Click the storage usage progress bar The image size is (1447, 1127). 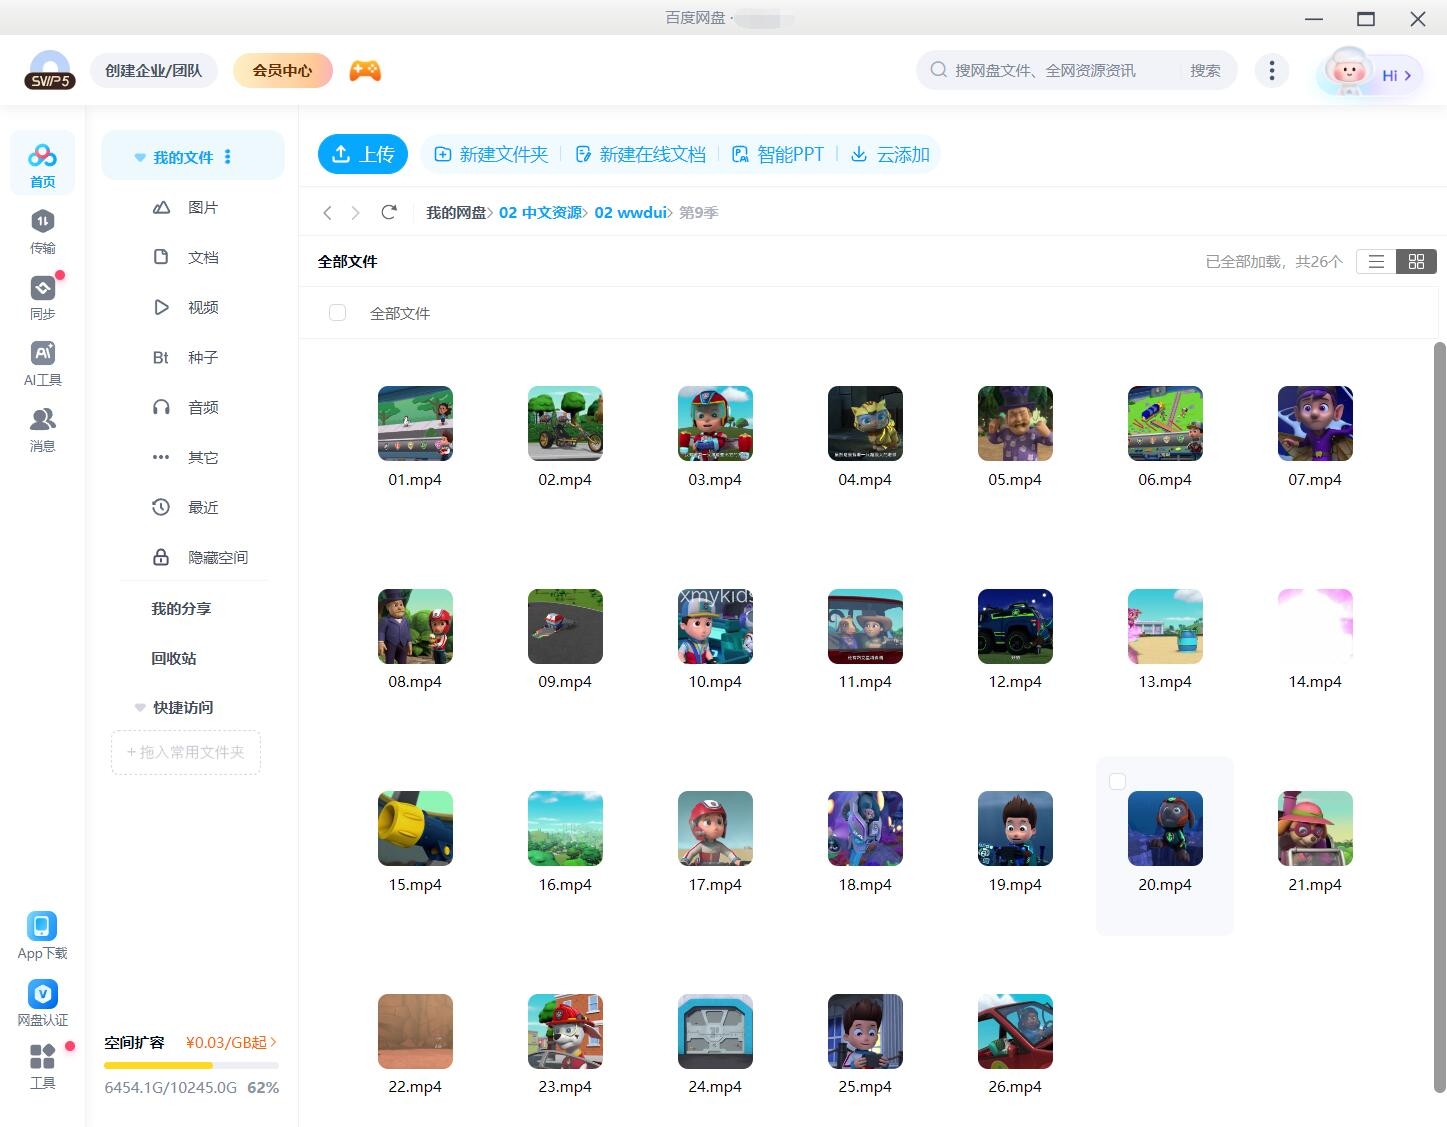tap(190, 1065)
